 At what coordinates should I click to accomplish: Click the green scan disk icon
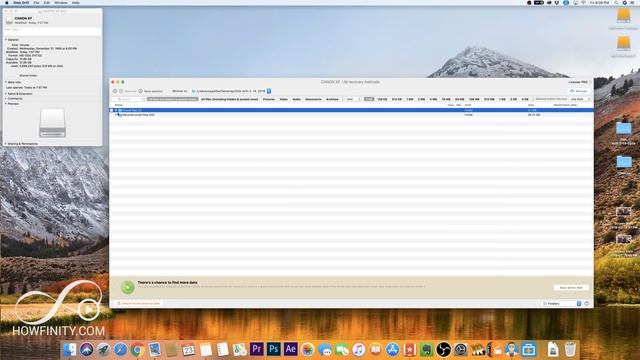click(x=127, y=287)
